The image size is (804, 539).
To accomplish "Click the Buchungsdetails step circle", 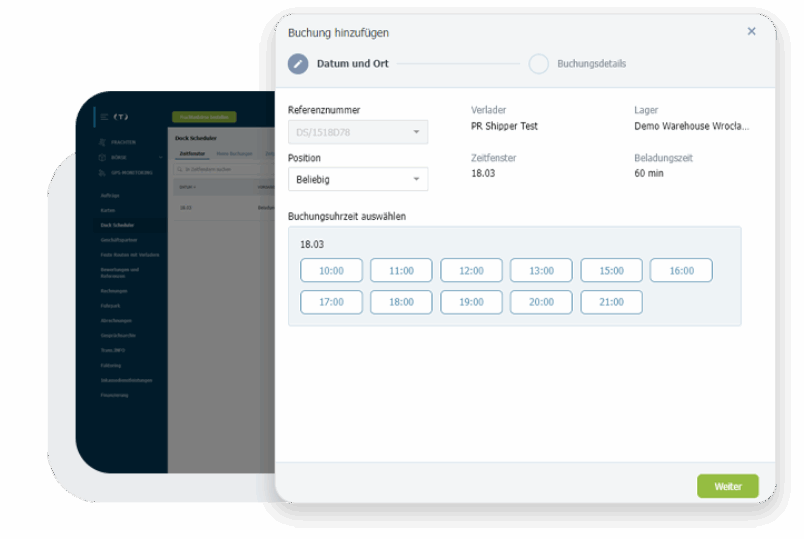I will click(x=539, y=64).
